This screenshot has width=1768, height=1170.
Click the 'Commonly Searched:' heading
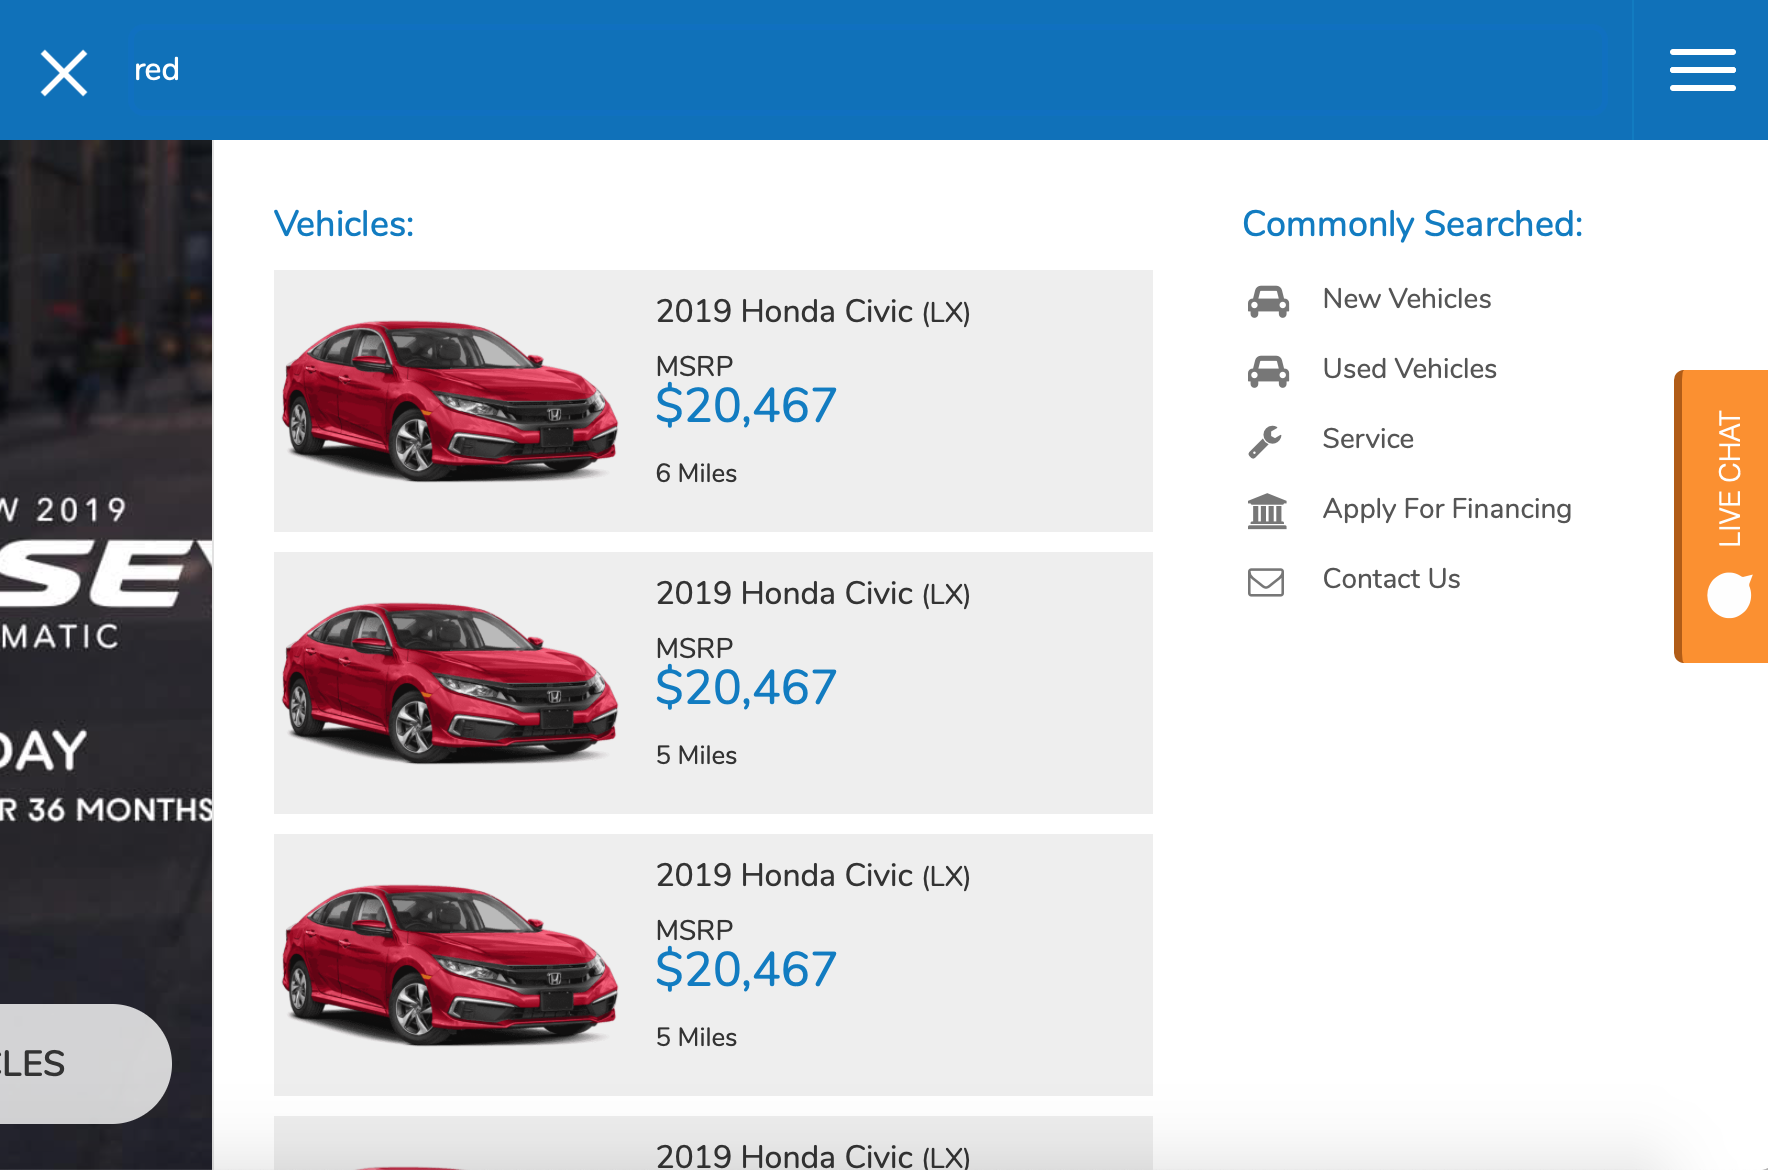1412,224
